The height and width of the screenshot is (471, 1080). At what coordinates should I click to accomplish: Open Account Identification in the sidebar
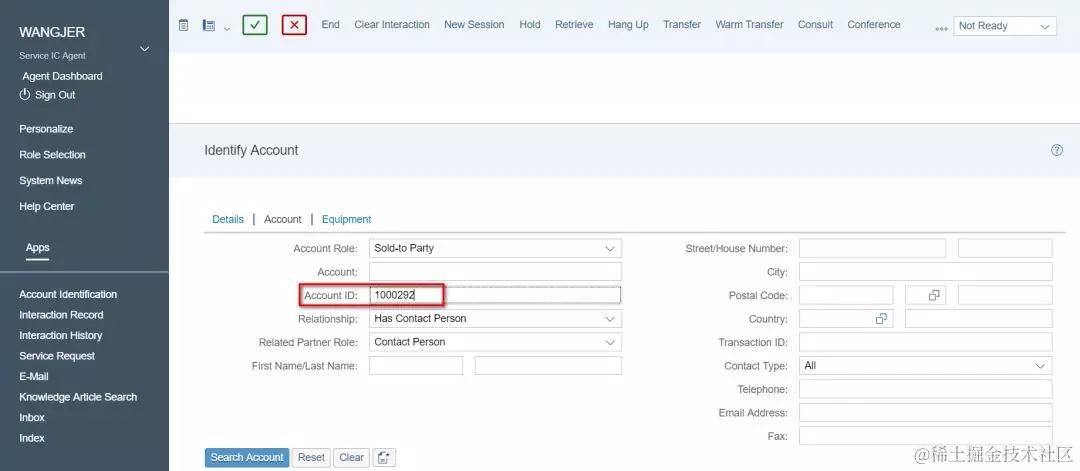coord(68,294)
